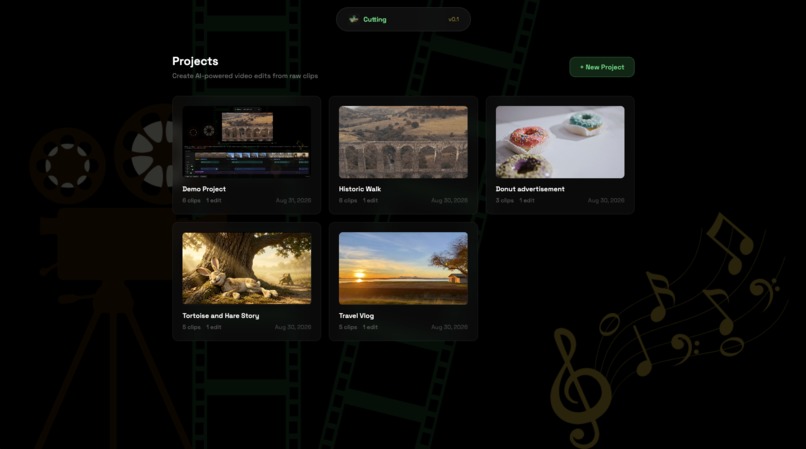Screen dimensions: 806x449
Task: Click the v0.1 version label
Action: [x=453, y=20]
